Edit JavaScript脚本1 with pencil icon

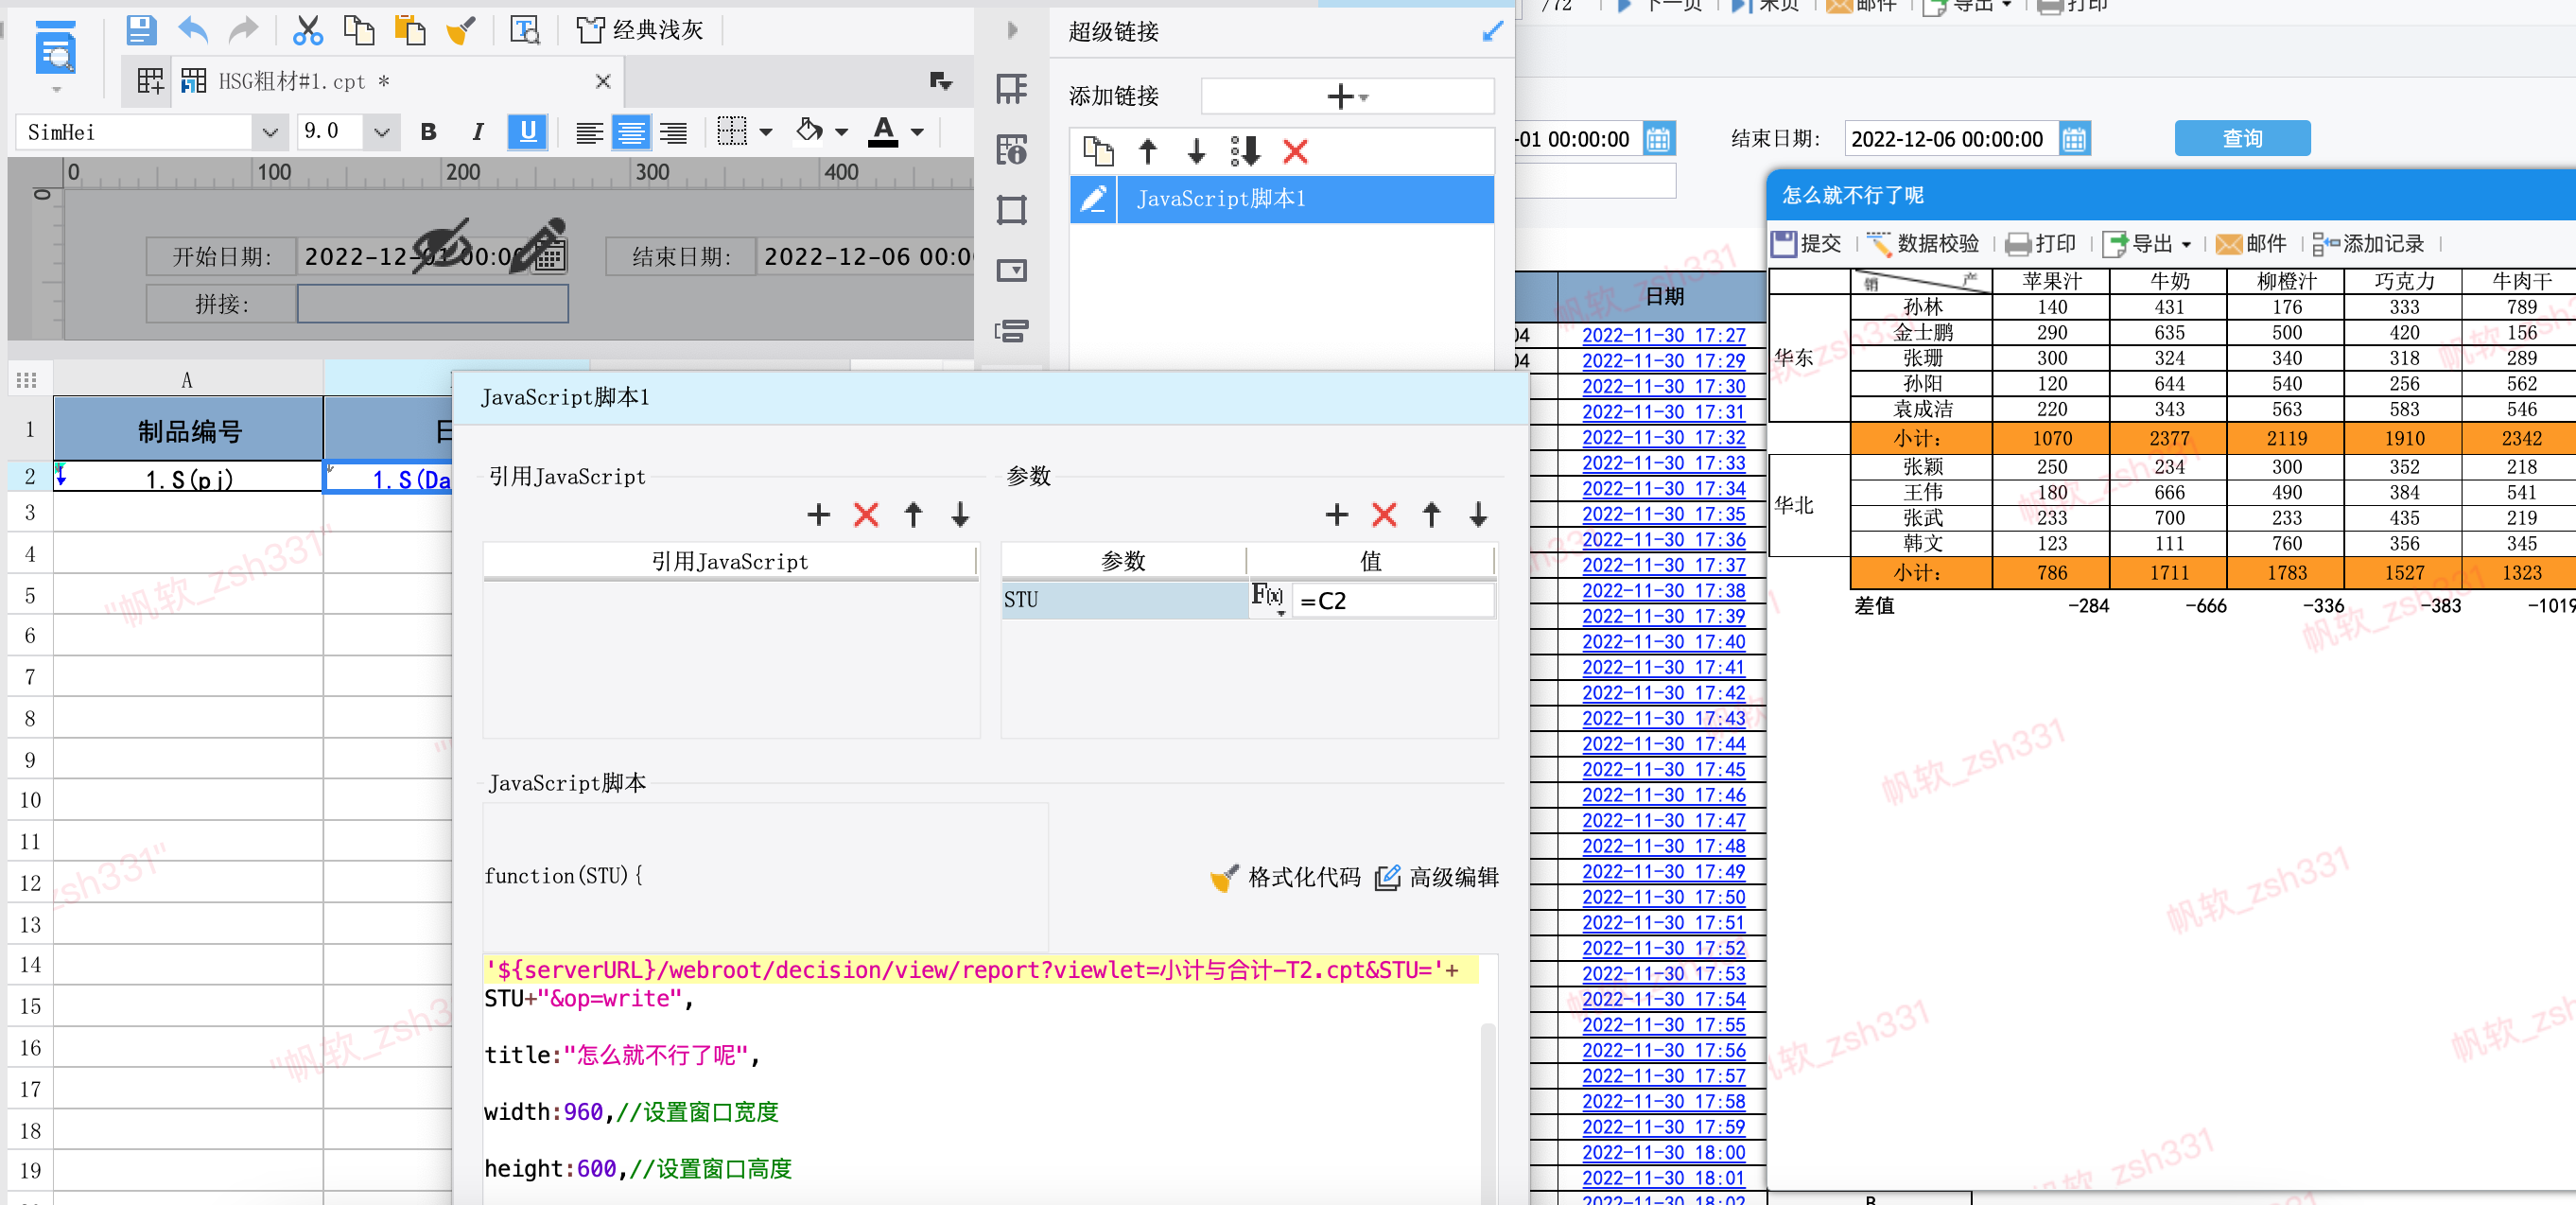coord(1093,199)
